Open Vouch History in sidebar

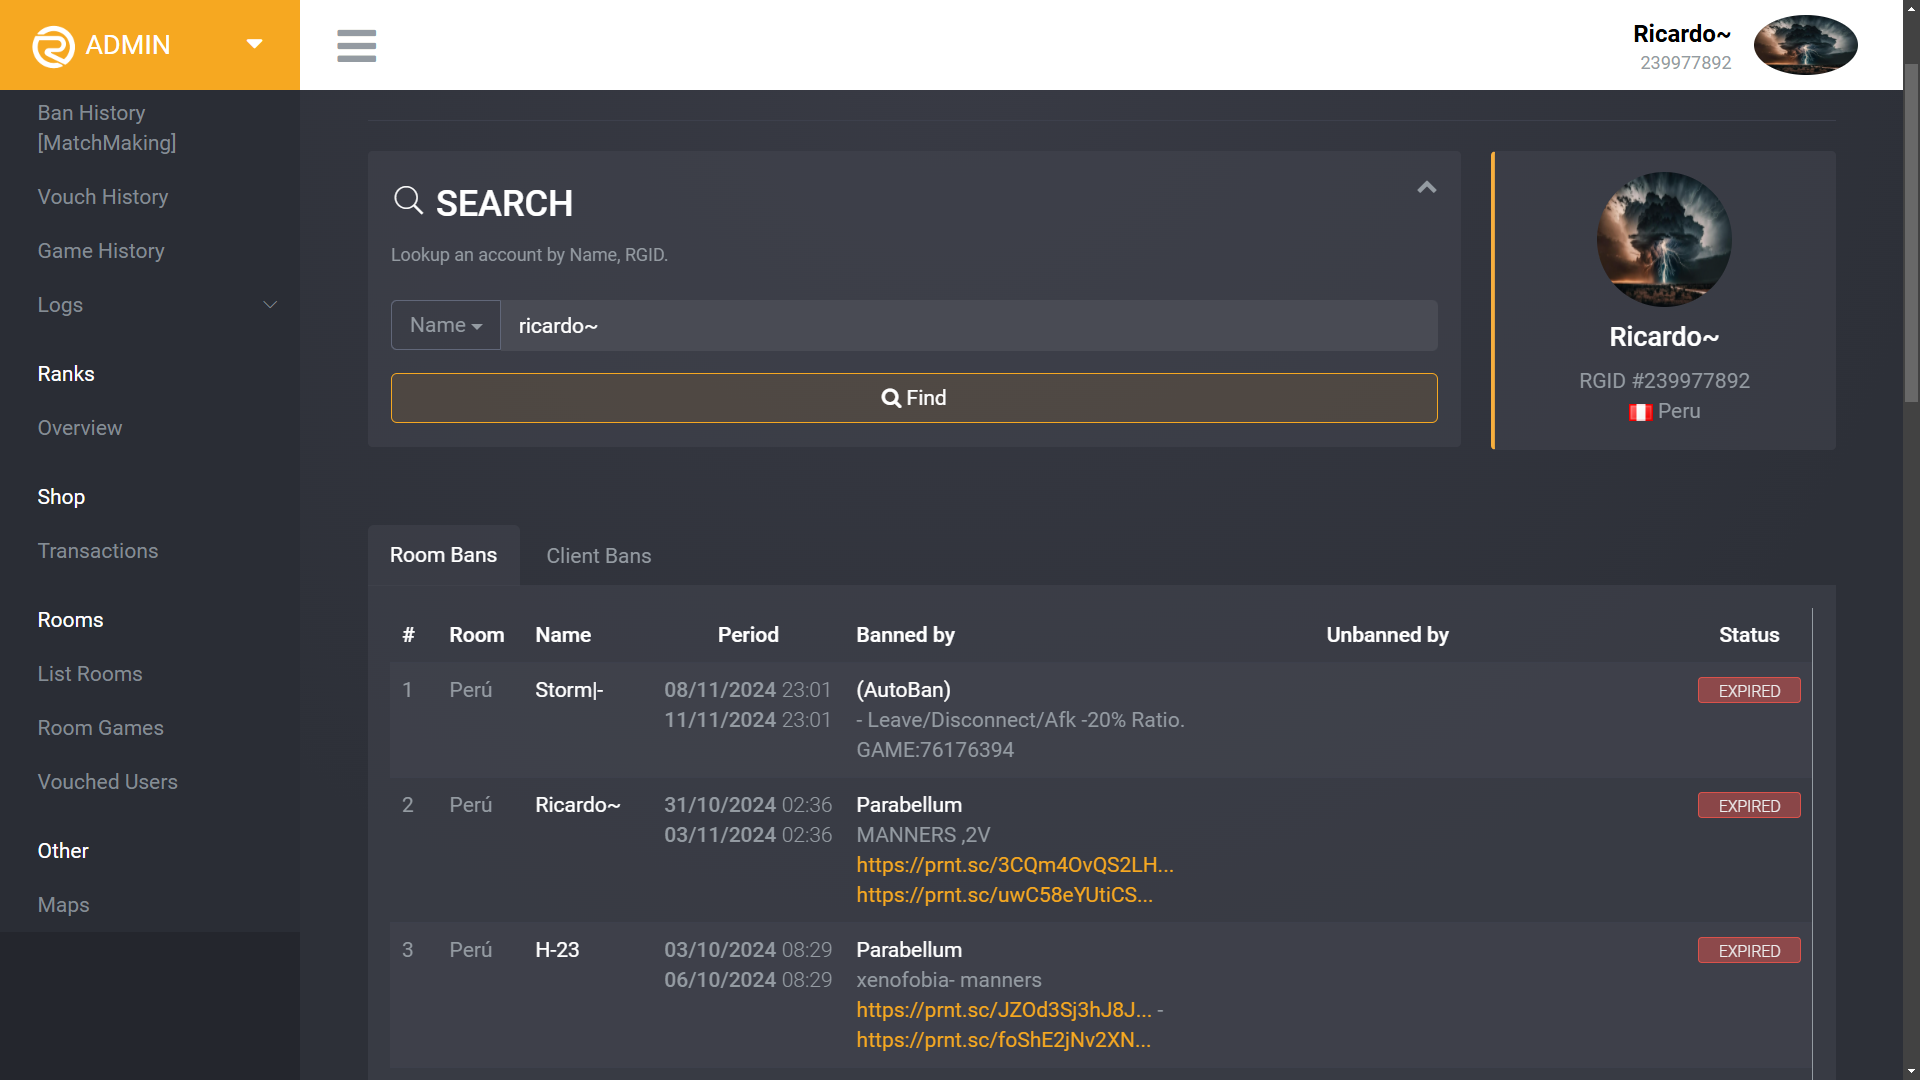pos(103,197)
